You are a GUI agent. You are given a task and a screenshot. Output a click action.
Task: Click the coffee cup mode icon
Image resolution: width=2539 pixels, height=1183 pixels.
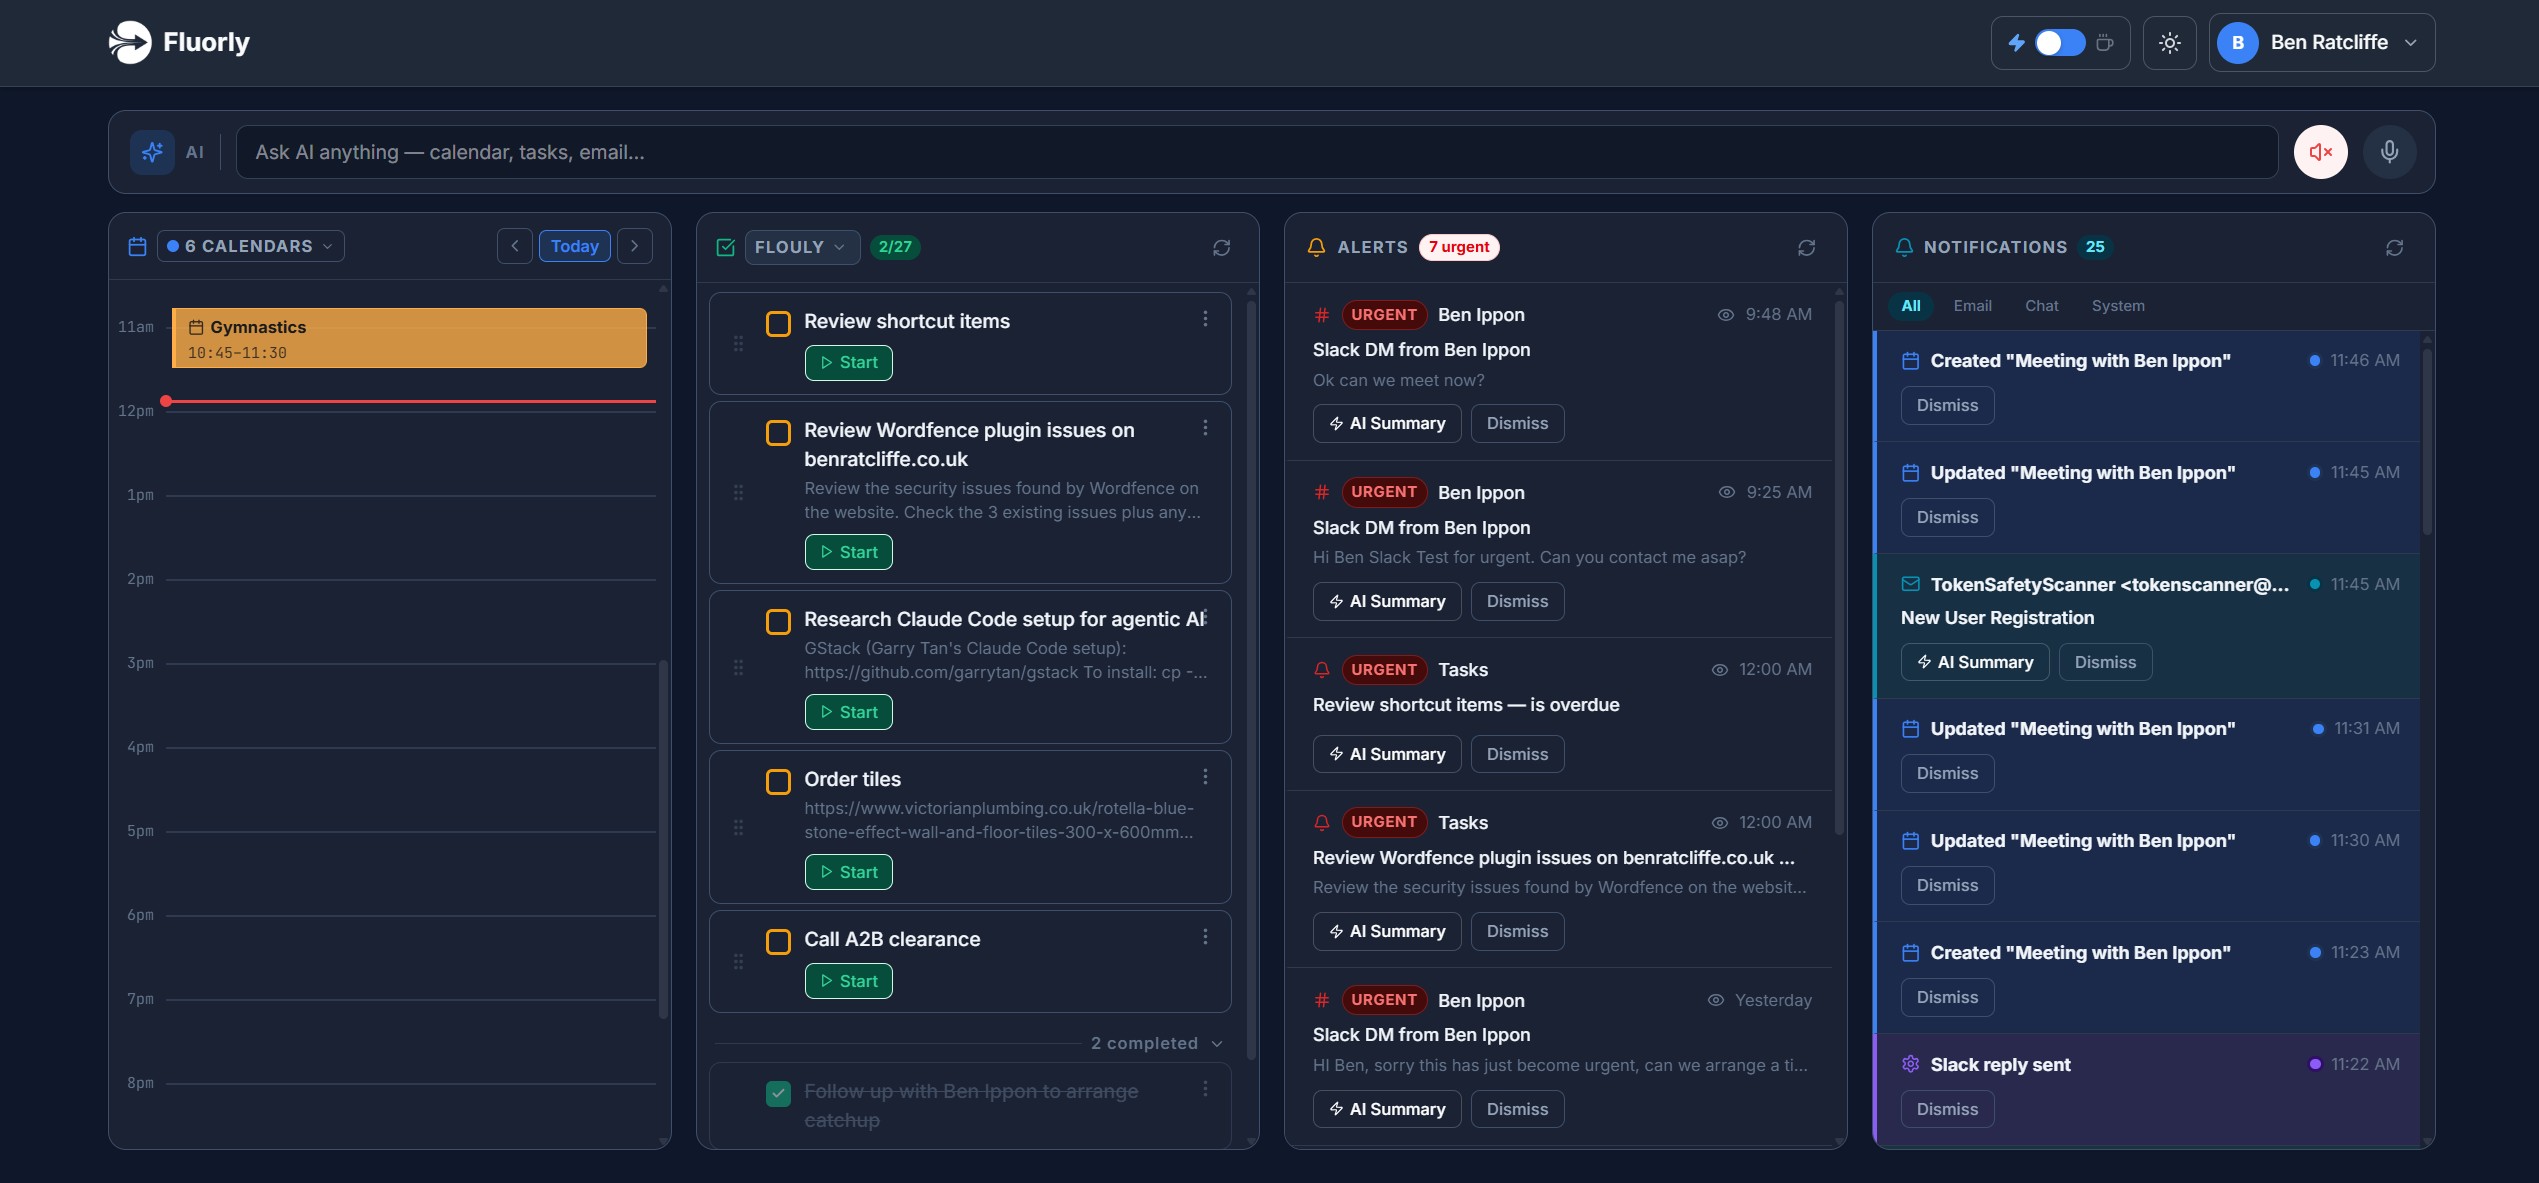2105,43
